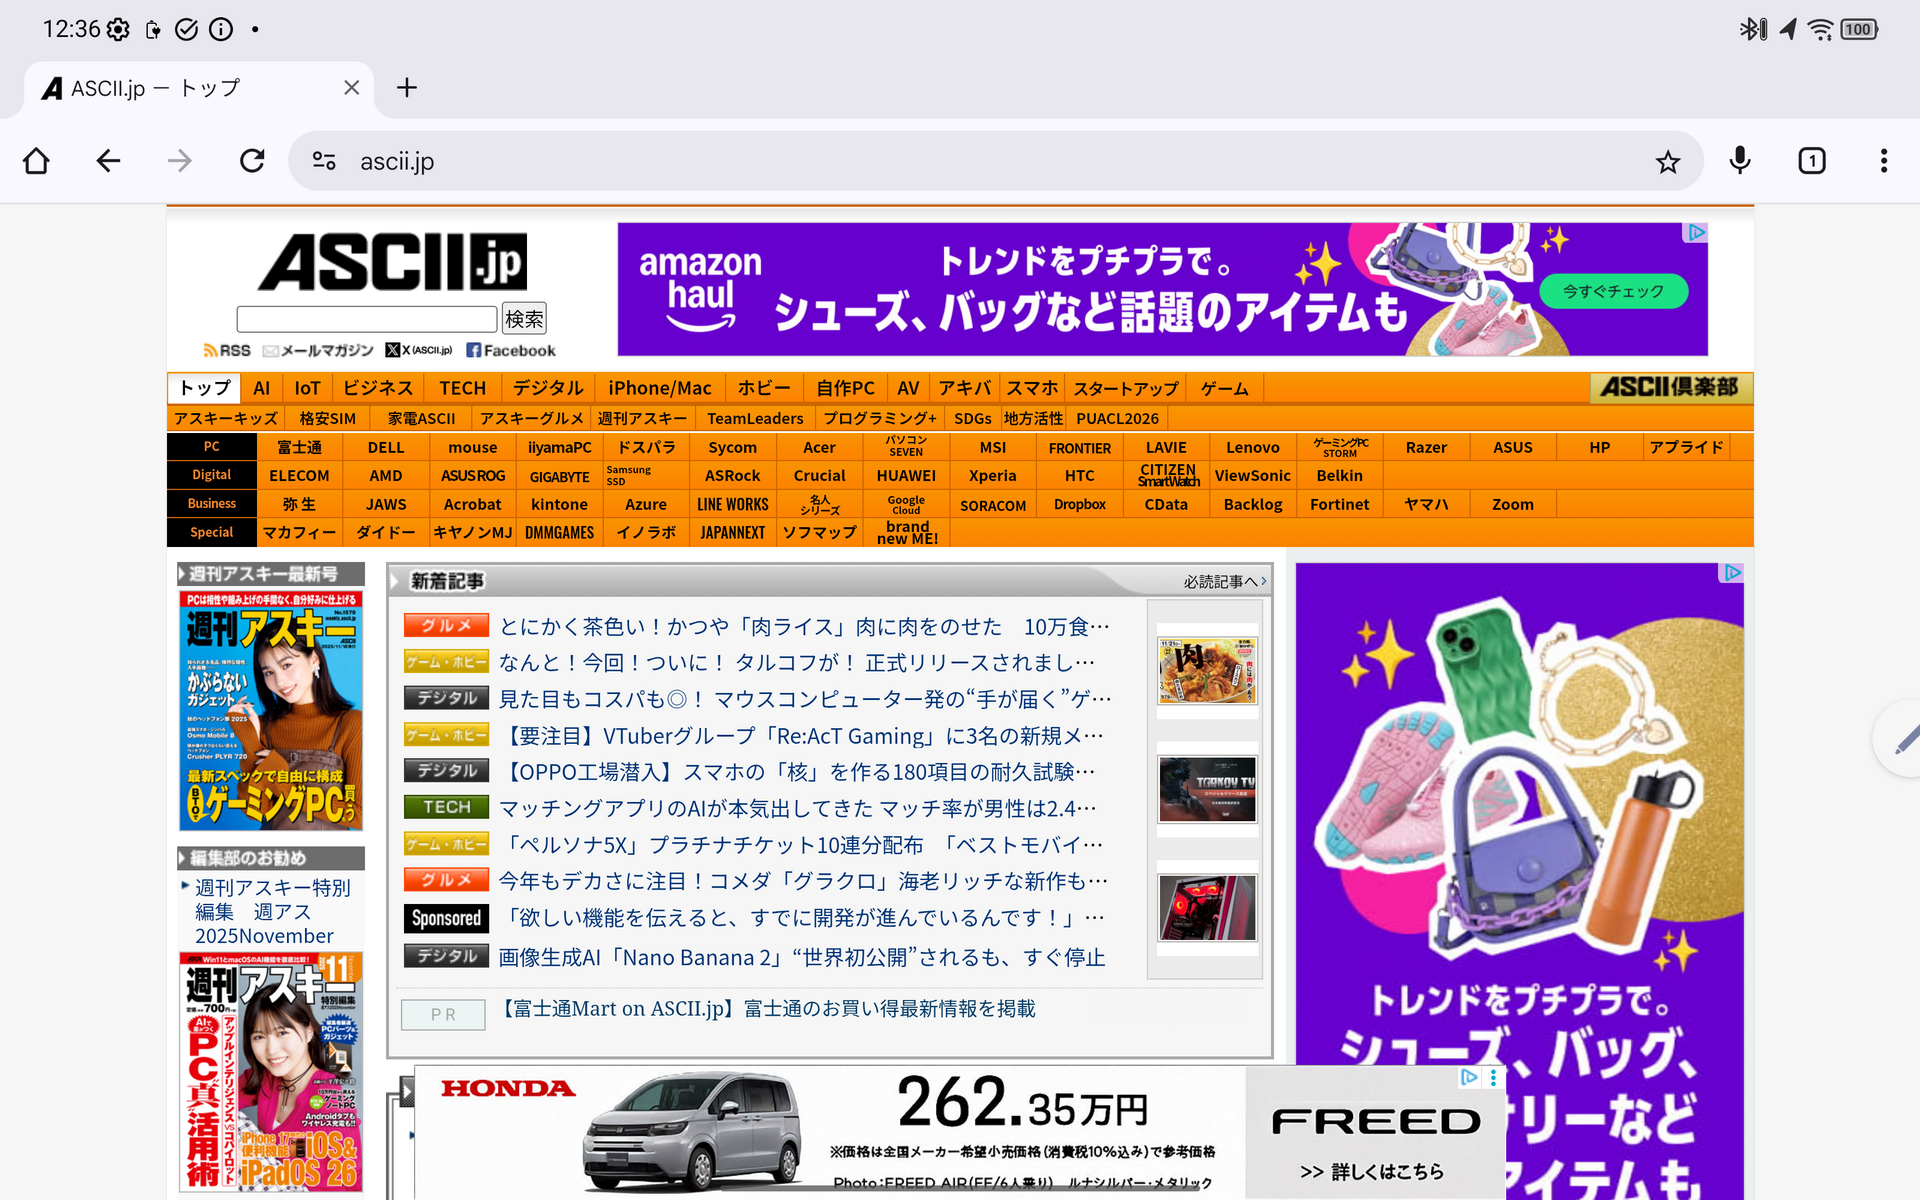Tap the voice search microphone icon
1920x1200 pixels.
click(1740, 161)
